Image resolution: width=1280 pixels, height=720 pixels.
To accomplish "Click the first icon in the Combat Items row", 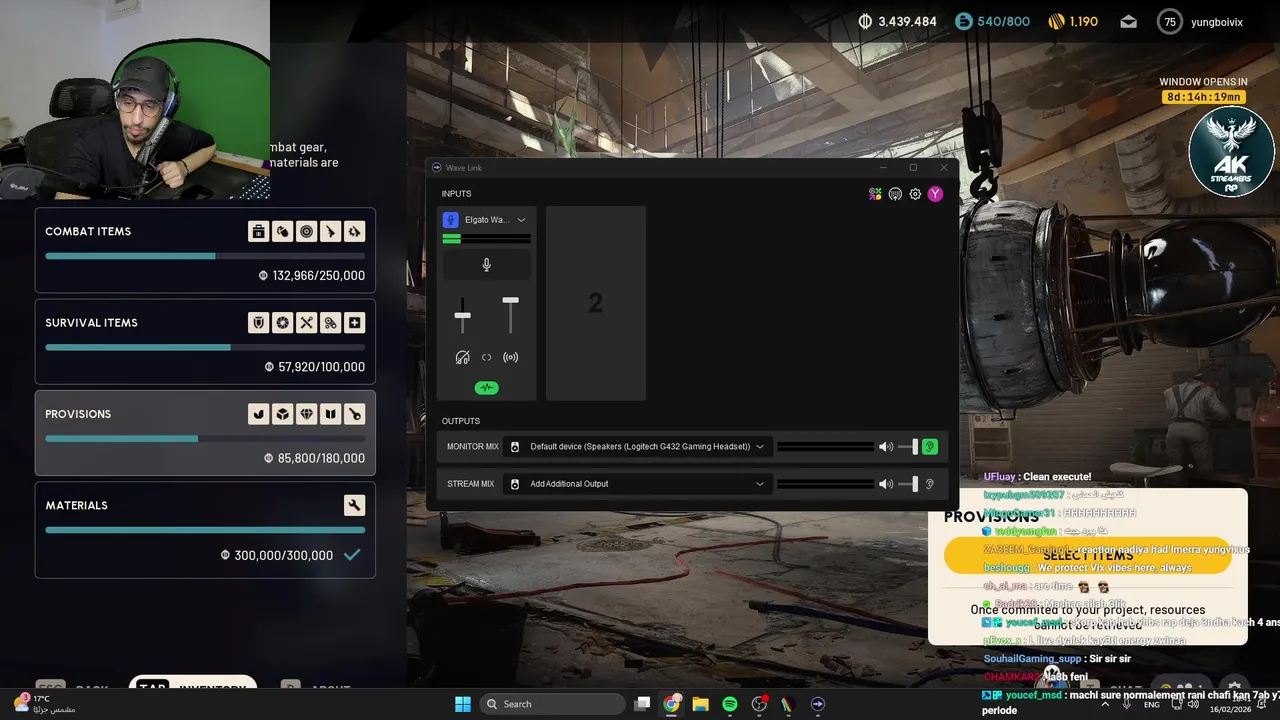I will [258, 232].
